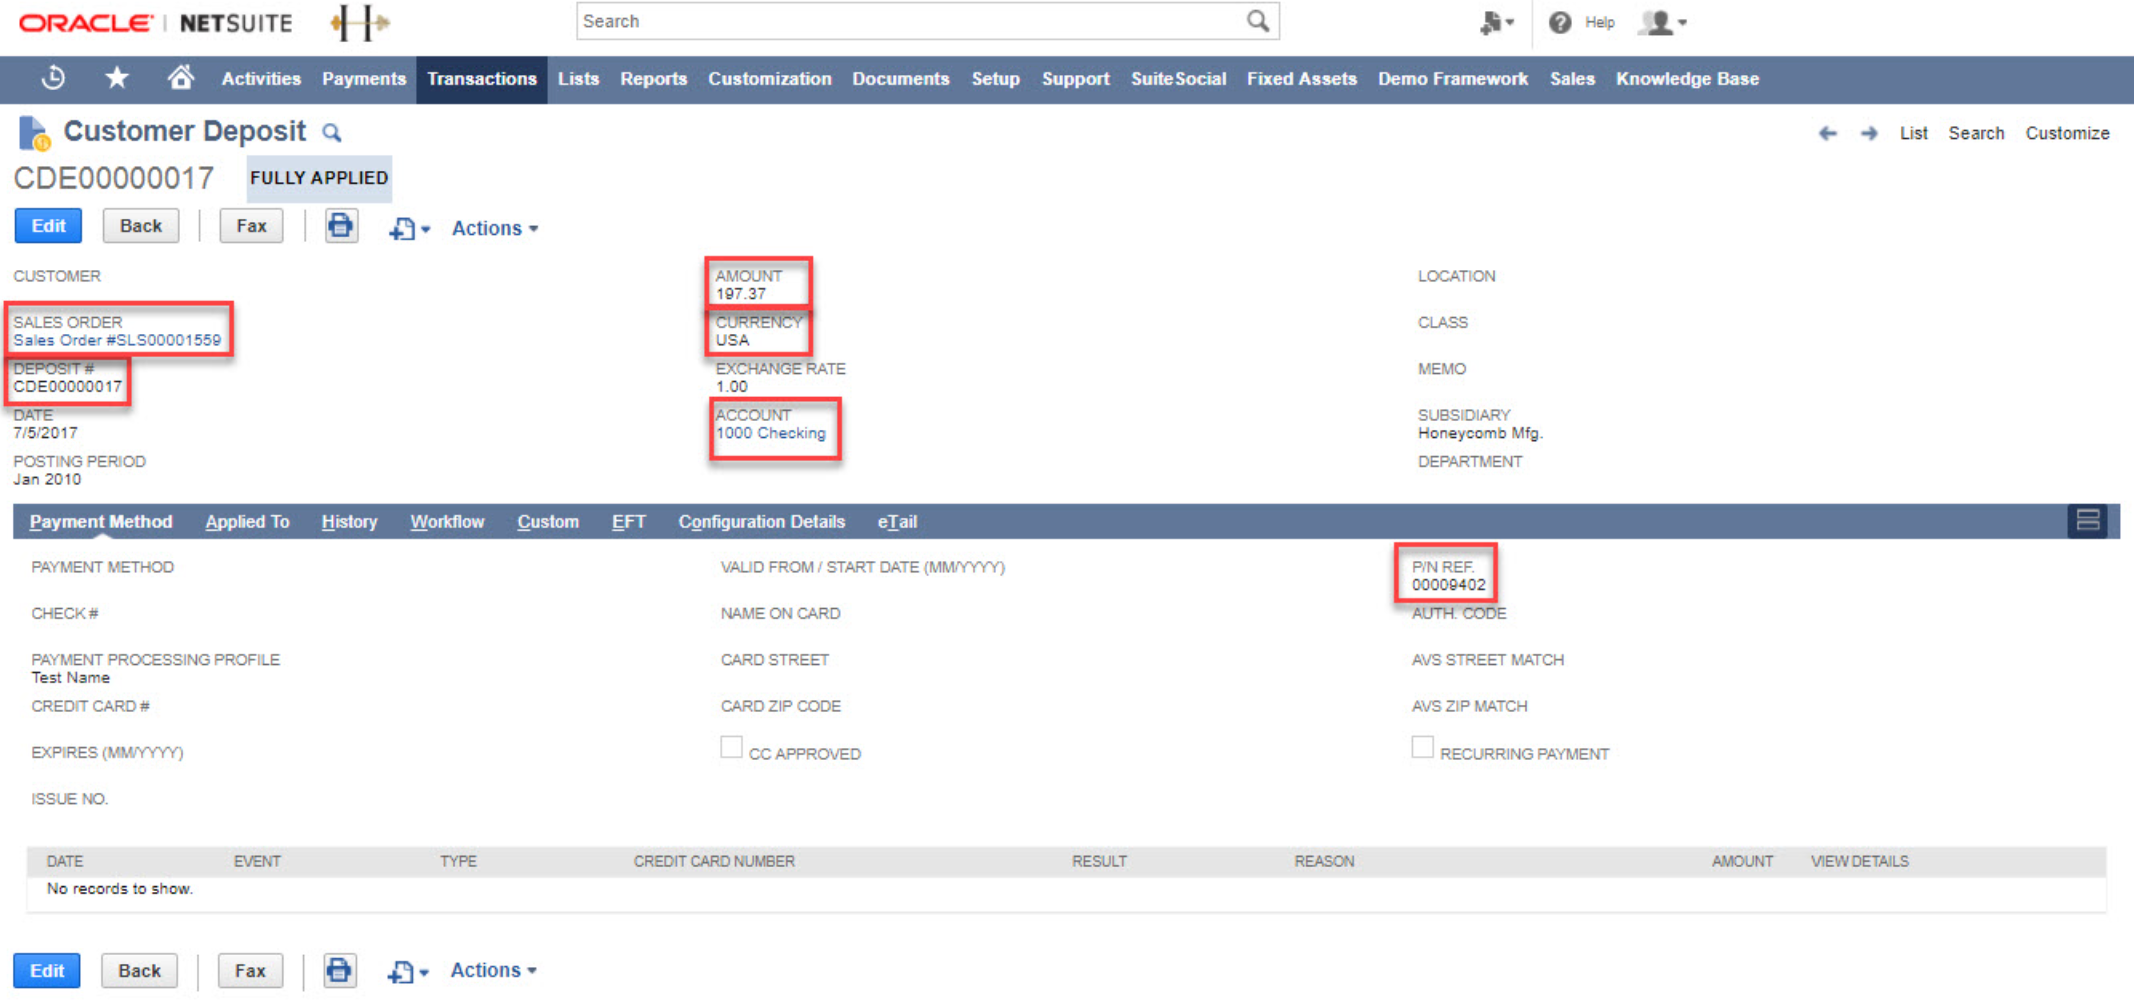Image resolution: width=2134 pixels, height=1006 pixels.
Task: Check the CC Approved checkbox
Action: click(x=731, y=748)
